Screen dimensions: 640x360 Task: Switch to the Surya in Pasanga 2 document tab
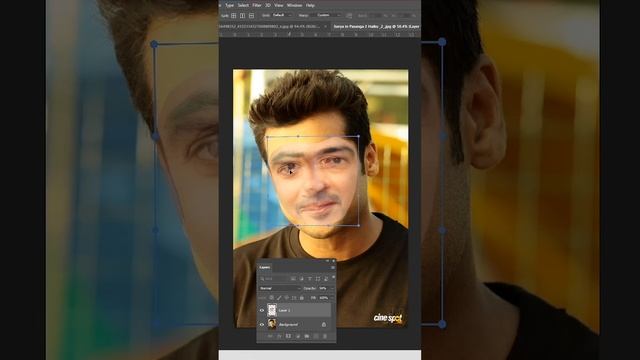pos(376,27)
